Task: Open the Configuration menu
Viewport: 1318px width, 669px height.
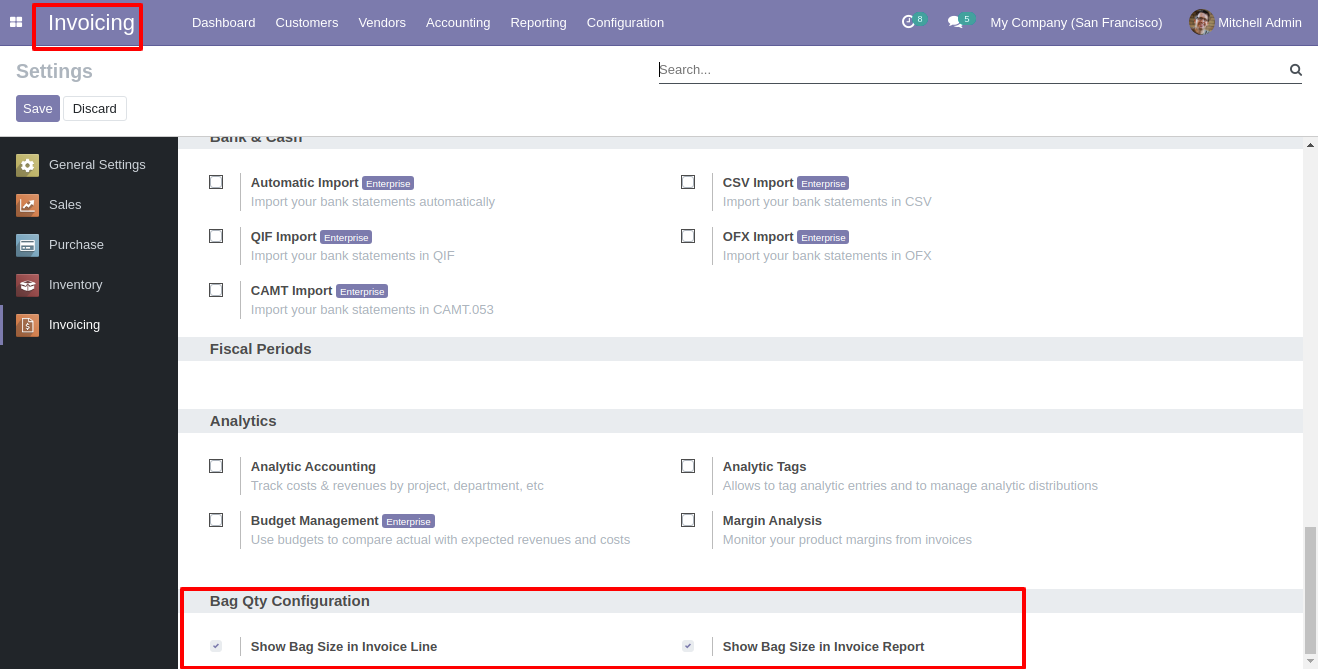Action: point(625,22)
